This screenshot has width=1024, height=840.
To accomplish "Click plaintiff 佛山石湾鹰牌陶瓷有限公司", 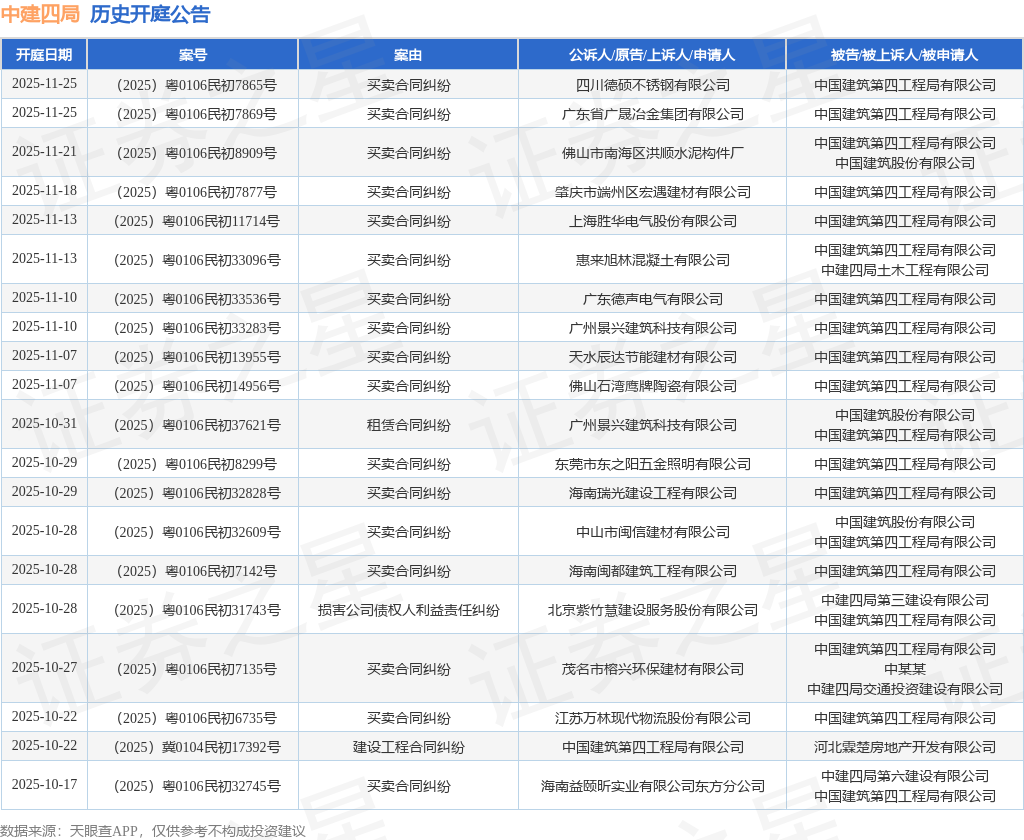I will tap(652, 386).
